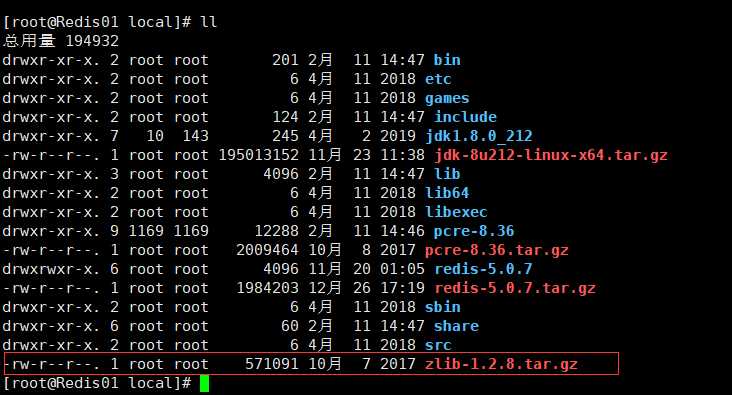Click the 'lib64' directory name
Viewport: 732px width, 395px height.
point(447,193)
